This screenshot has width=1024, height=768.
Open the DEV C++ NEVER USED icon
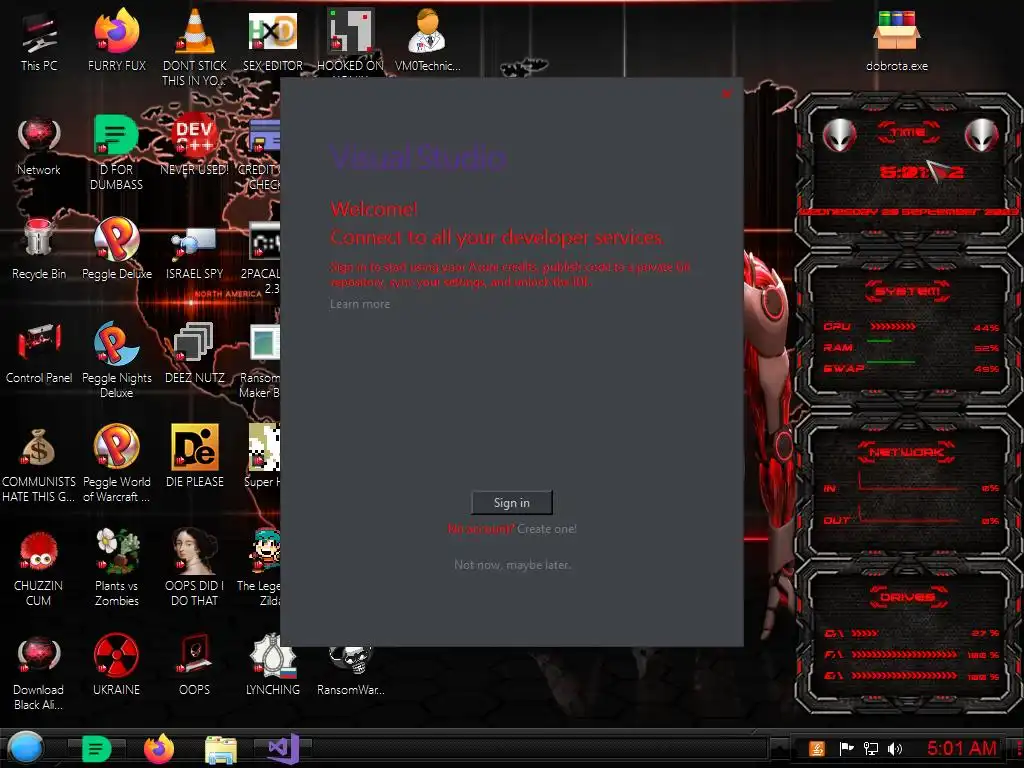click(x=195, y=146)
